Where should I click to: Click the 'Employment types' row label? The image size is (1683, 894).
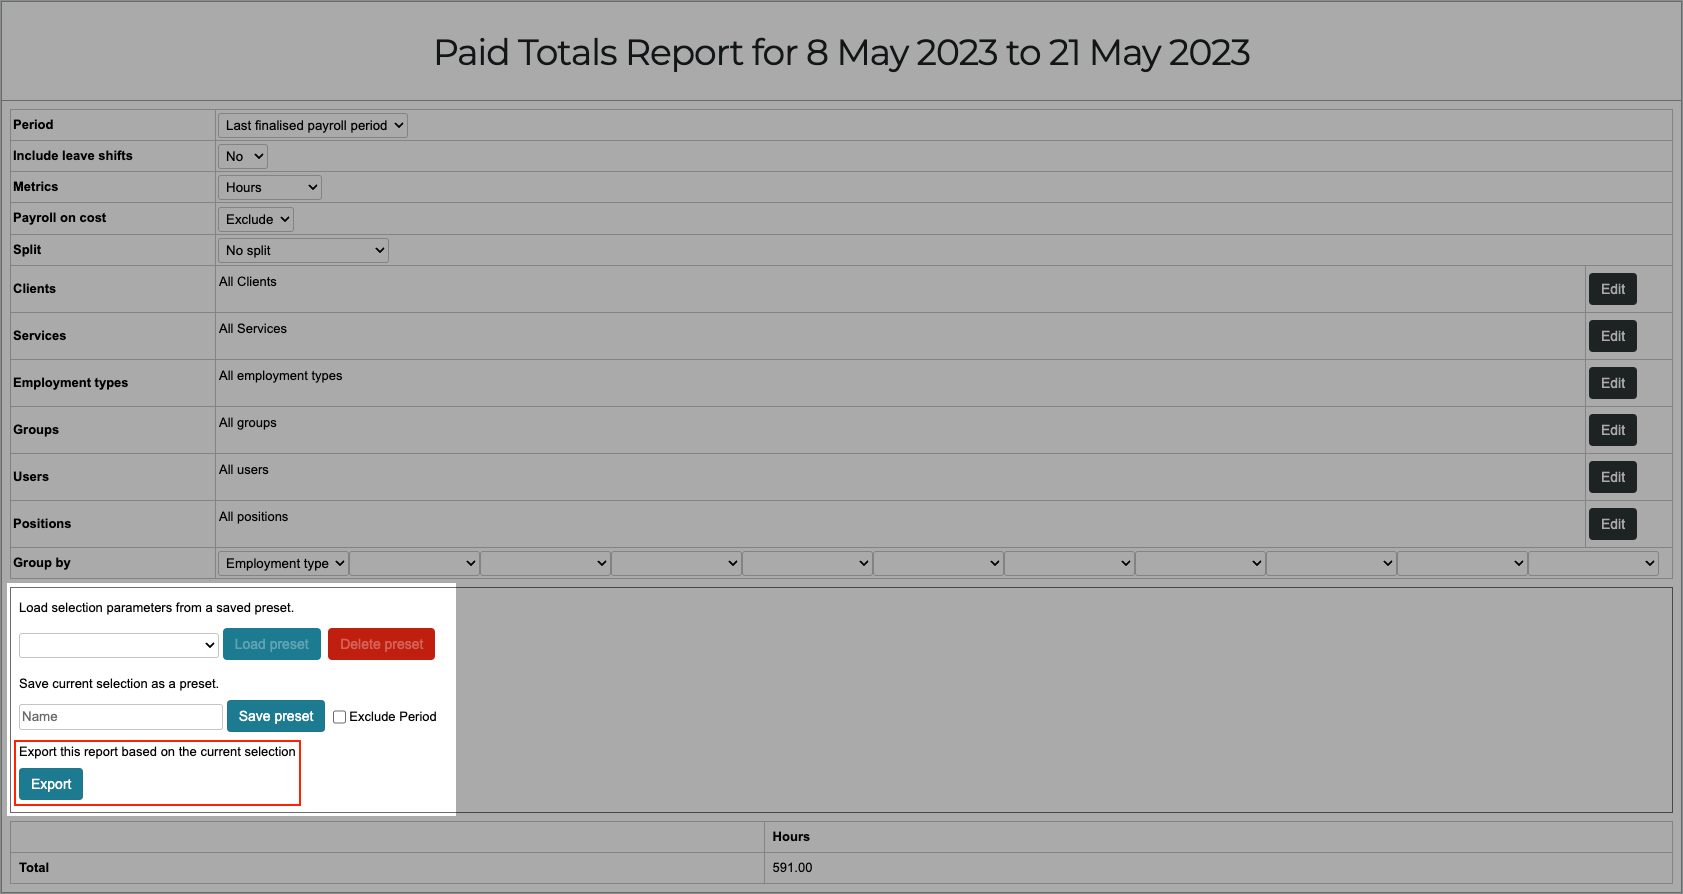click(71, 383)
